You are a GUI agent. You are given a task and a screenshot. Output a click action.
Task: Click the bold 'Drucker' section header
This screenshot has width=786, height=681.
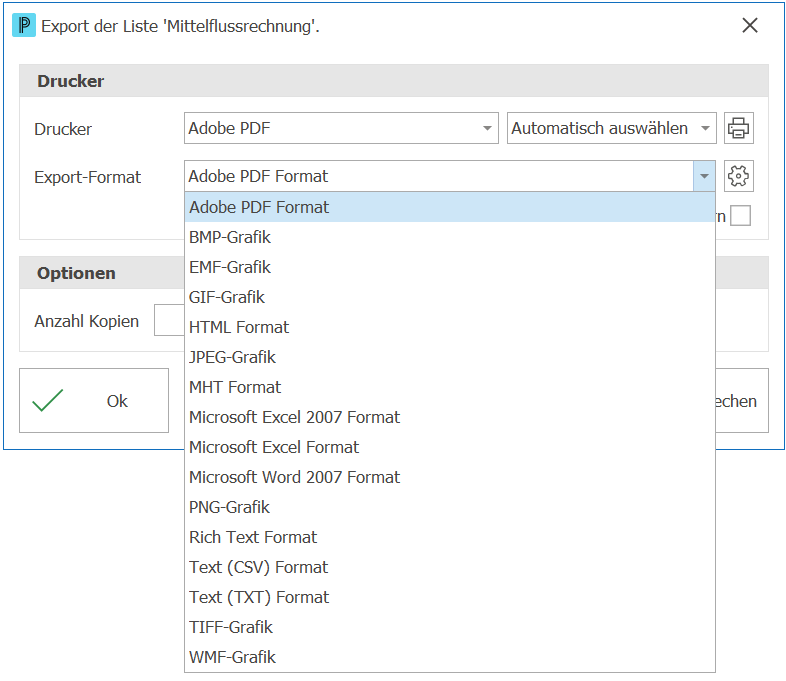[71, 81]
